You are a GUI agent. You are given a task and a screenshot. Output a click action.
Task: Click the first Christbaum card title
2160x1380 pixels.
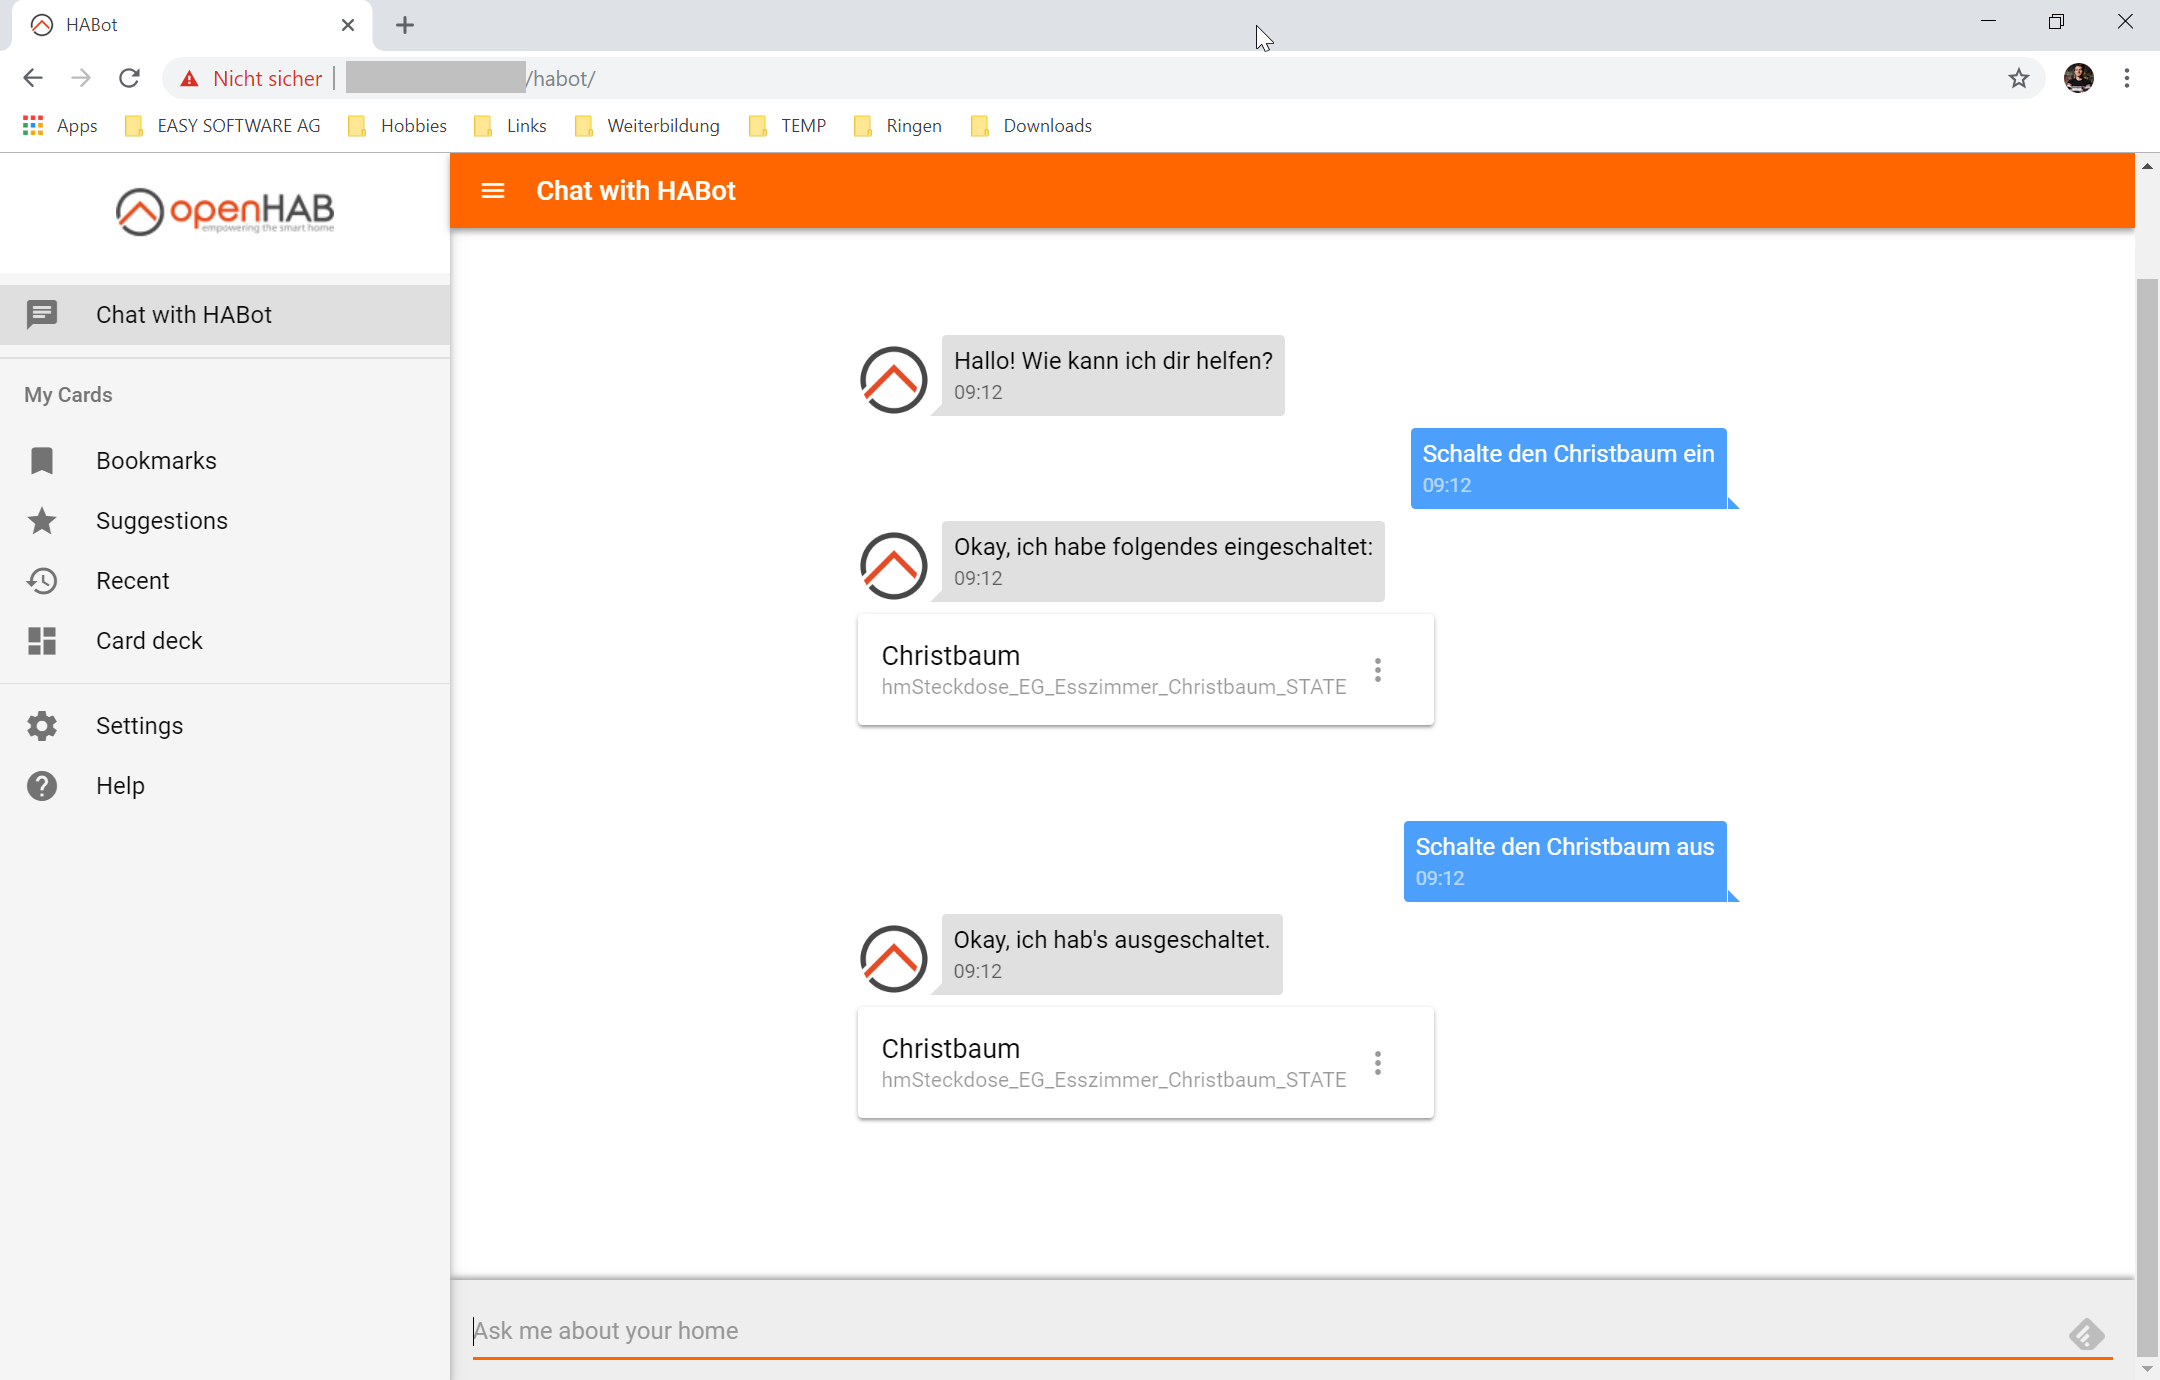click(x=951, y=656)
